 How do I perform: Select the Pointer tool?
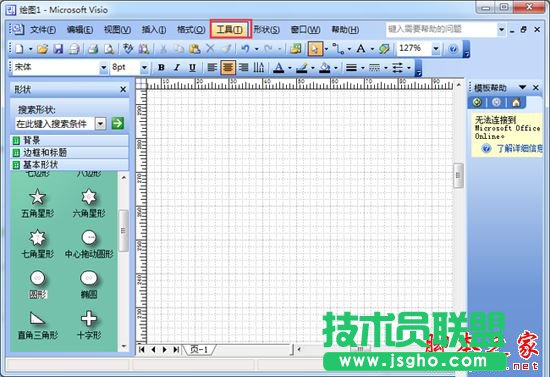[x=315, y=49]
